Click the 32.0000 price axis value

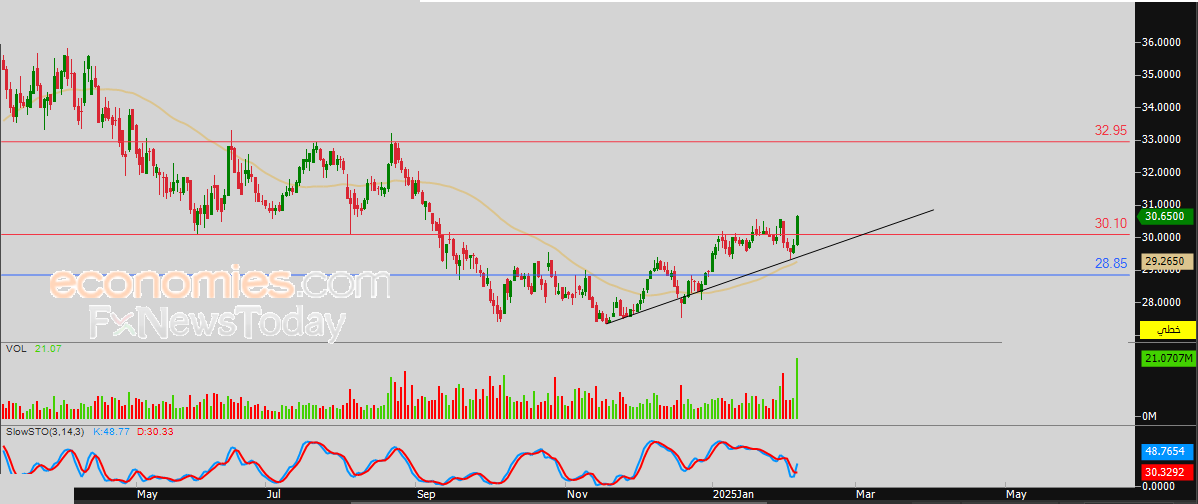point(1163,173)
